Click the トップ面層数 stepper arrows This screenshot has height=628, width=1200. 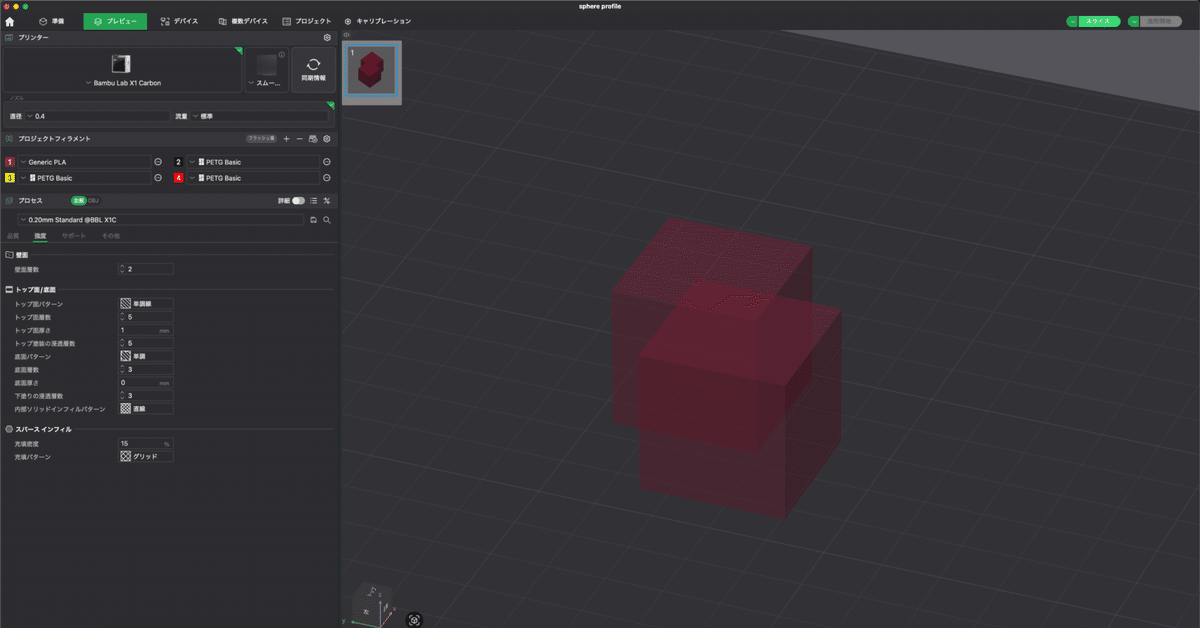[122, 317]
